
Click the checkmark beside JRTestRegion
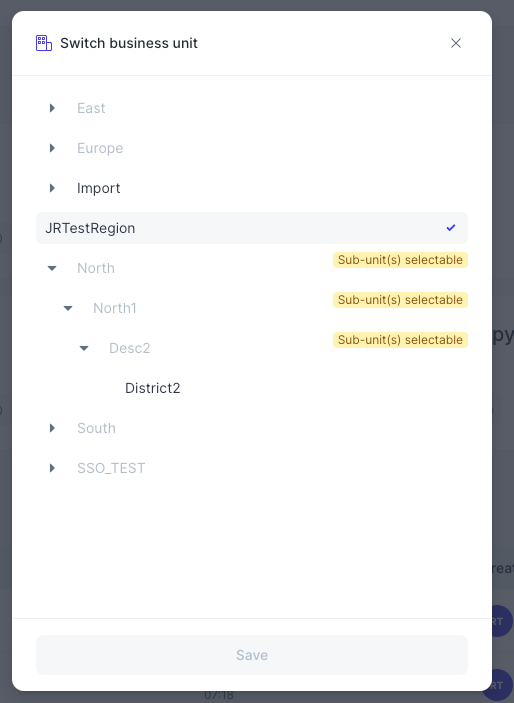(451, 228)
